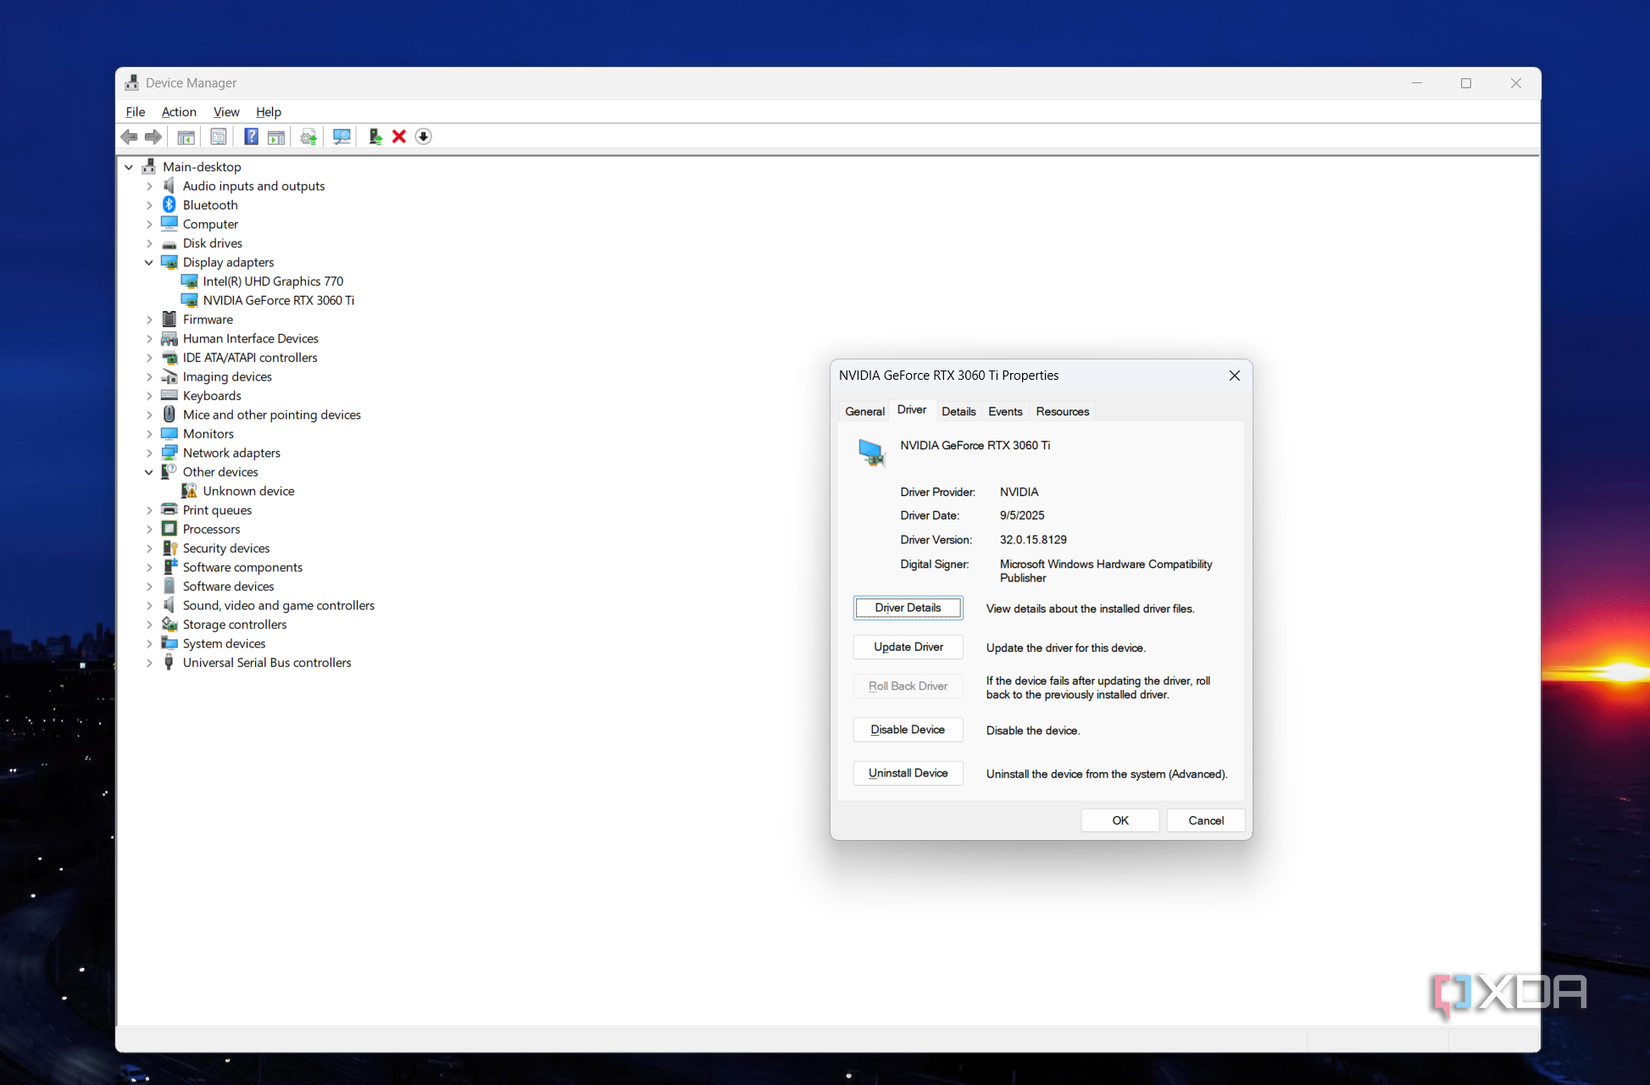This screenshot has width=1650, height=1085.
Task: Select Universal Serial Bus controllers icon
Action: (x=169, y=663)
